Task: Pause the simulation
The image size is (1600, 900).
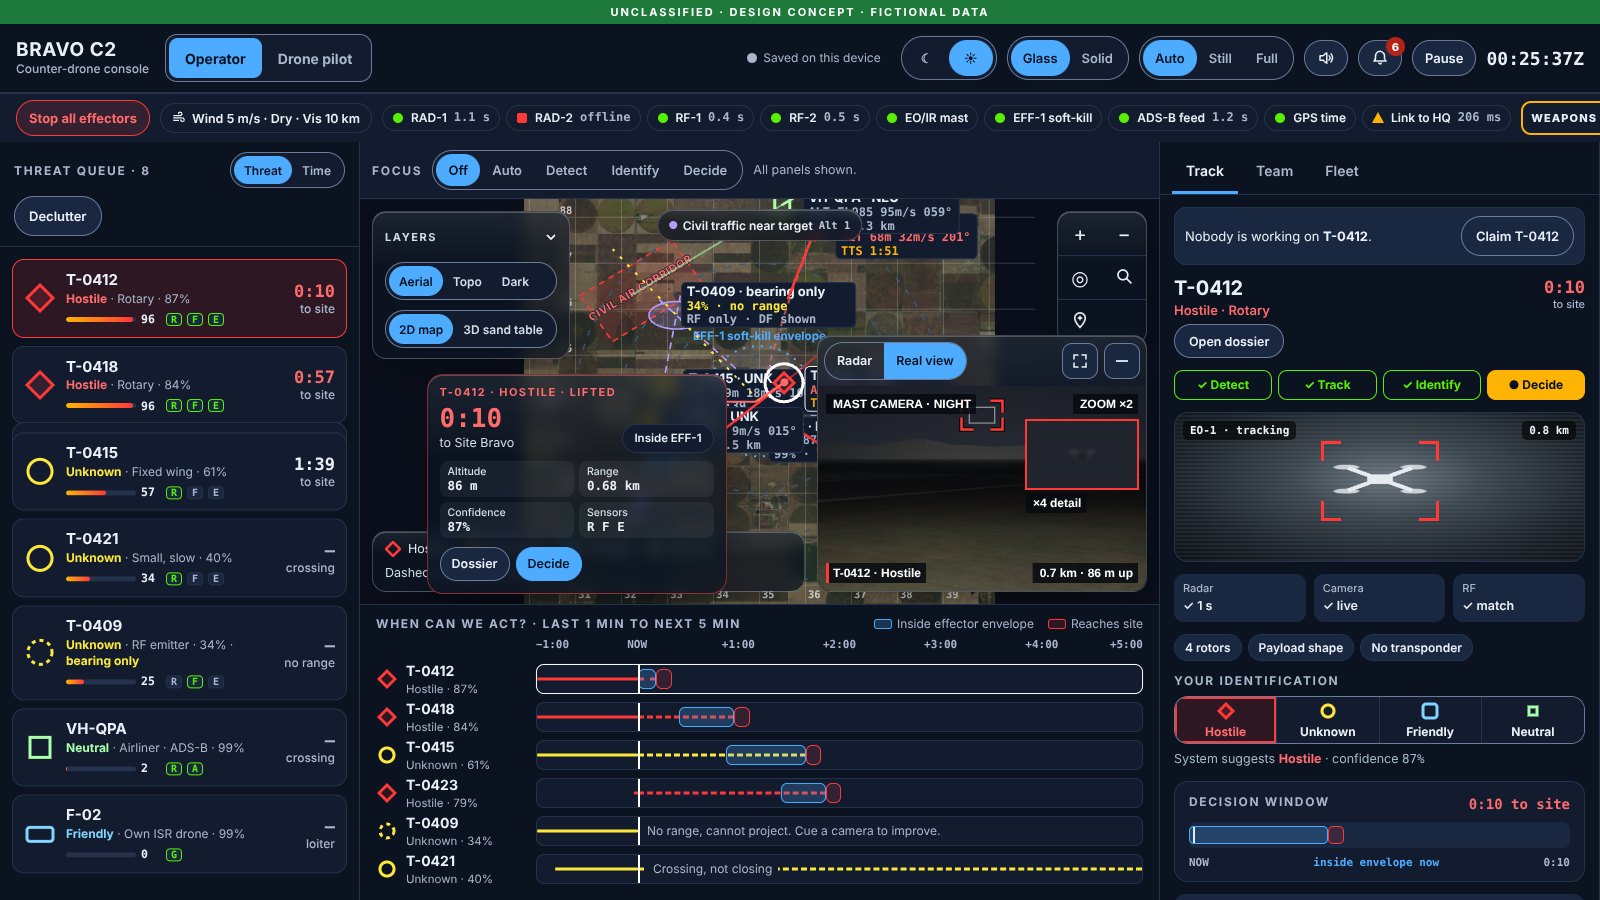Action: (x=1444, y=58)
